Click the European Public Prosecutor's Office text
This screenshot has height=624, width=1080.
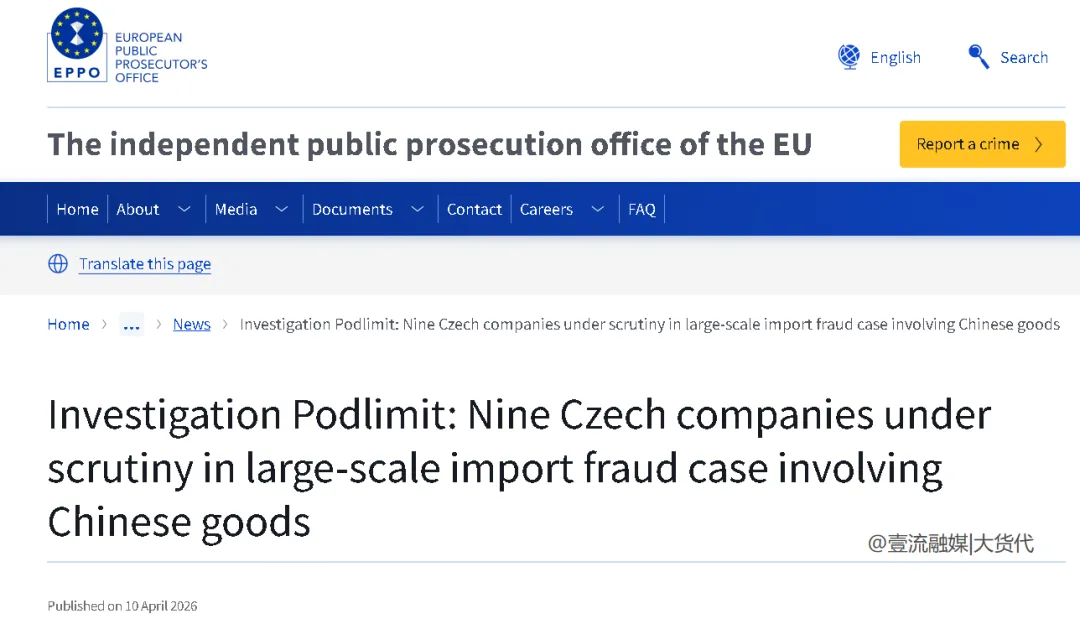[x=160, y=57]
